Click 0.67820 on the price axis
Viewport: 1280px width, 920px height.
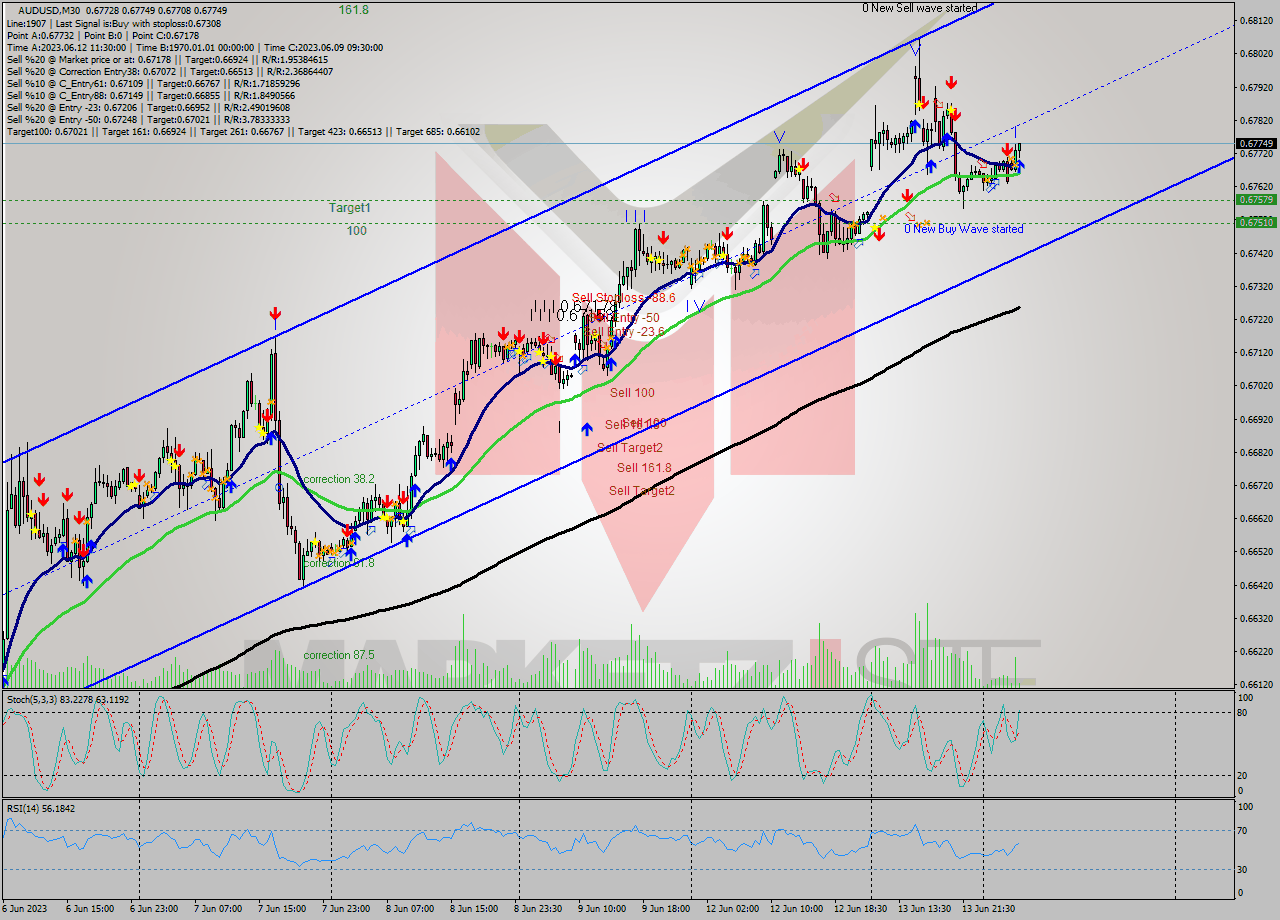1256,120
